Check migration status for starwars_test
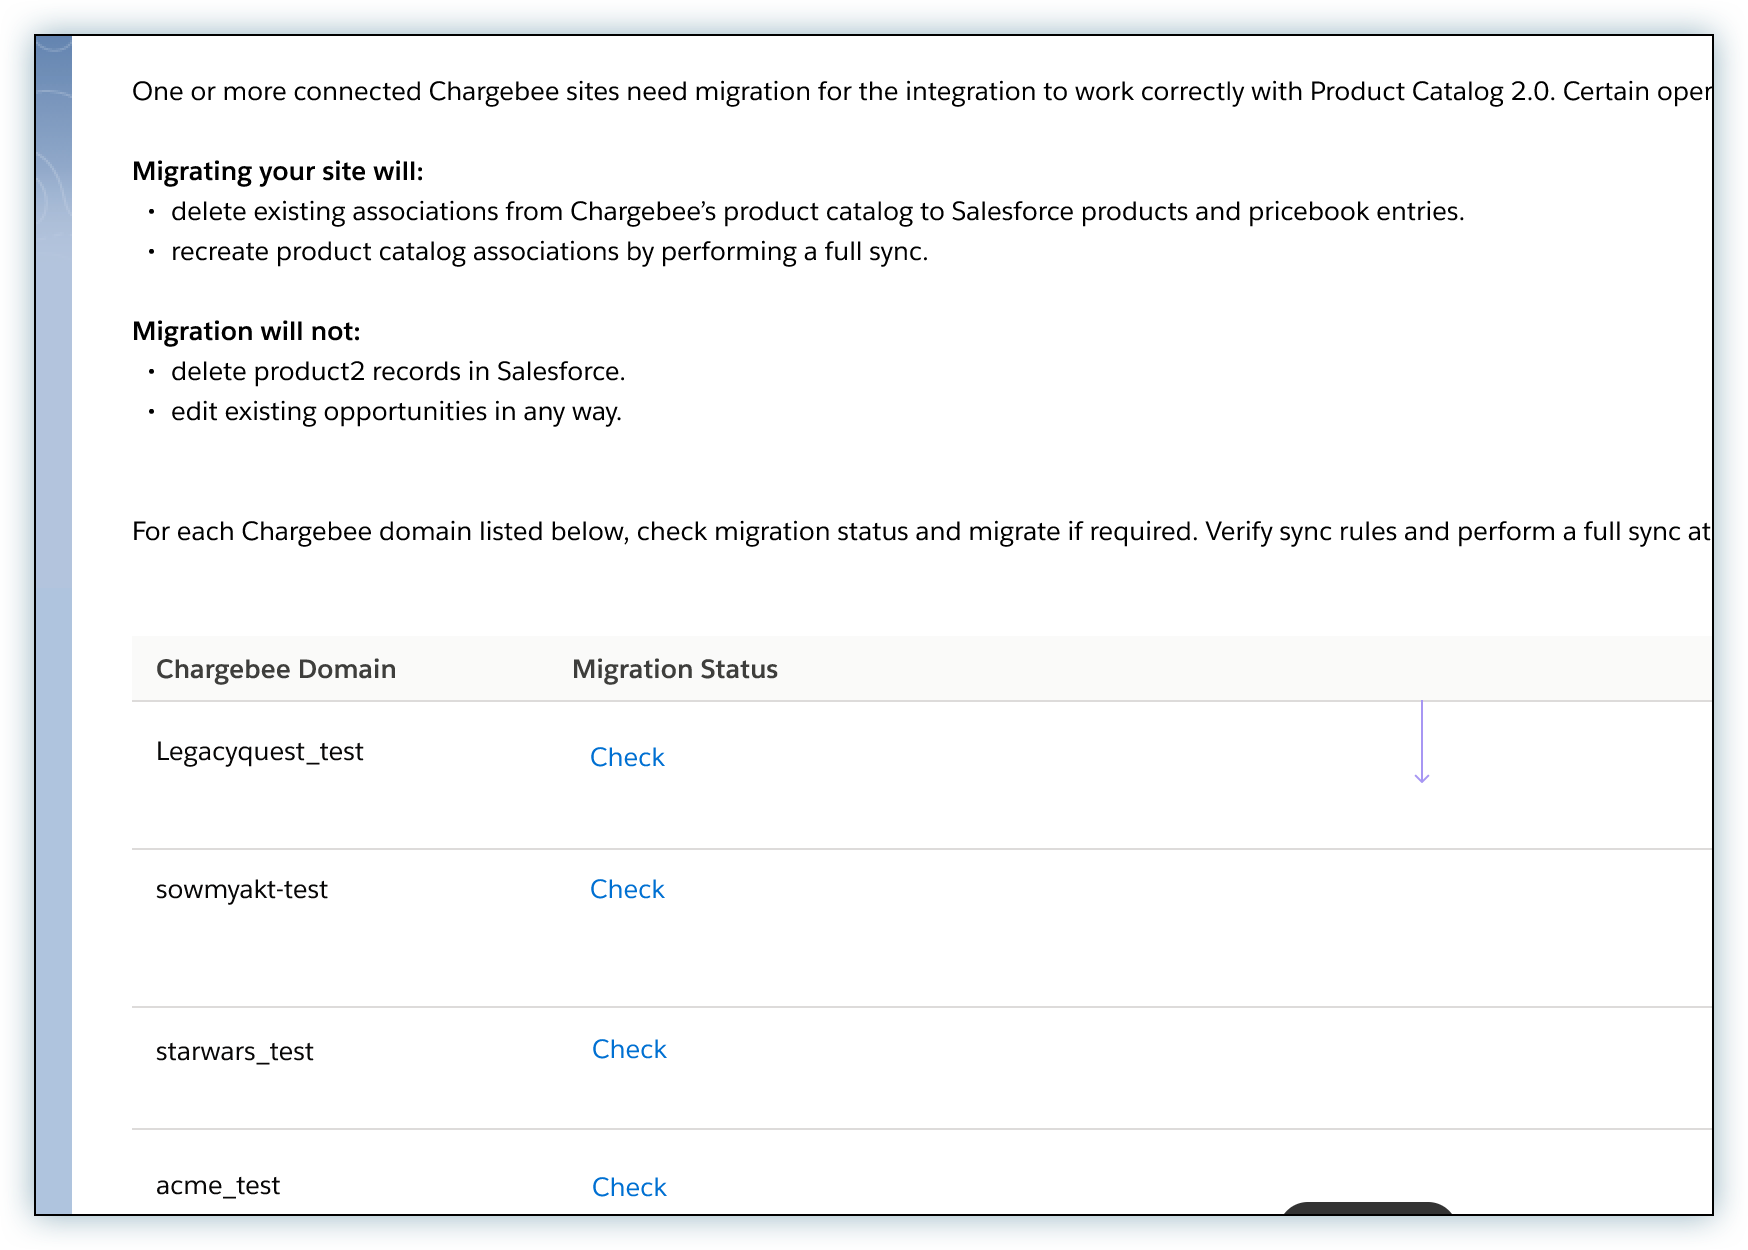This screenshot has width=1748, height=1250. coord(629,1049)
